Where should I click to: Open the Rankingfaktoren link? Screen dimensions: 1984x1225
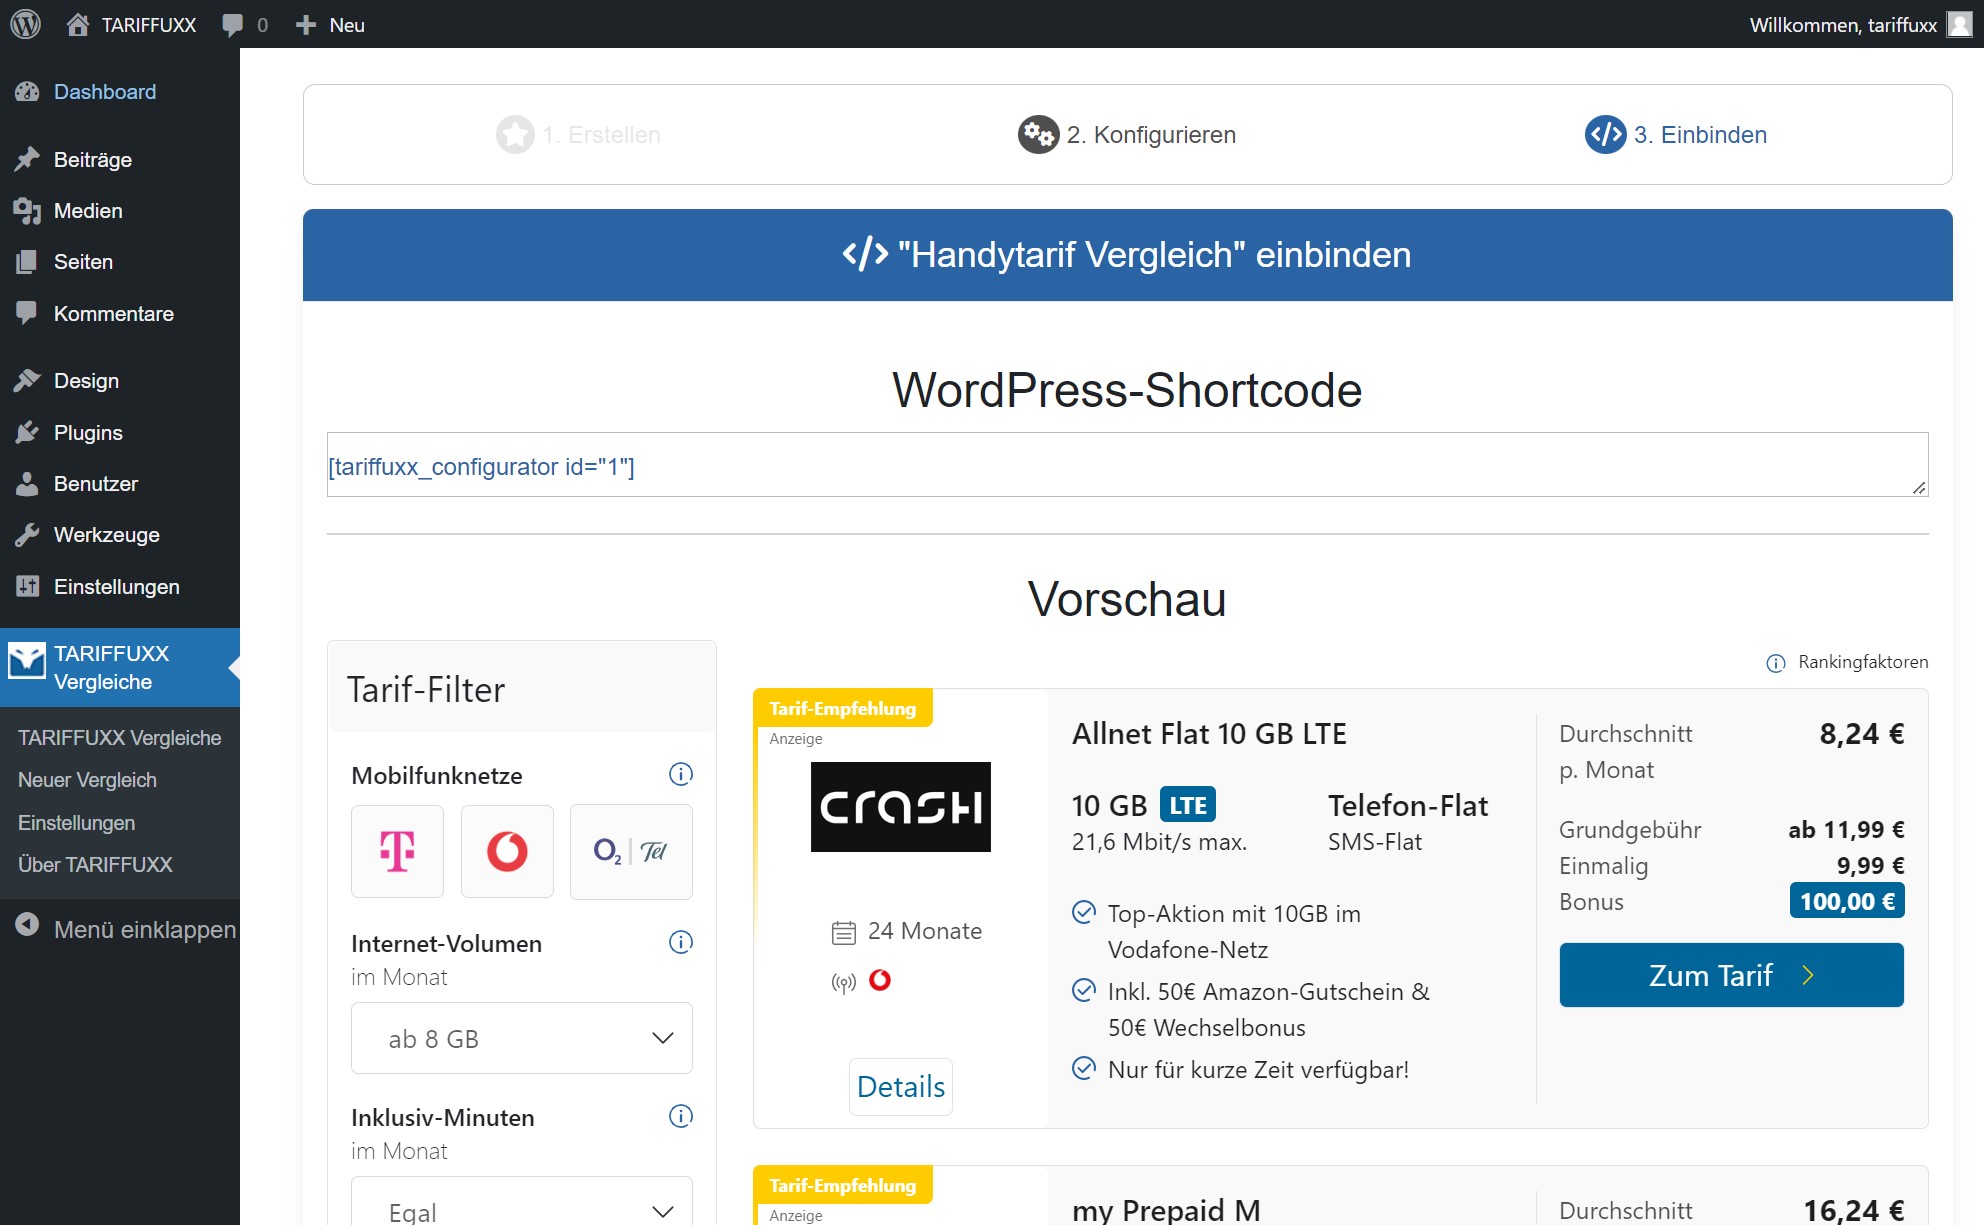click(x=1862, y=662)
